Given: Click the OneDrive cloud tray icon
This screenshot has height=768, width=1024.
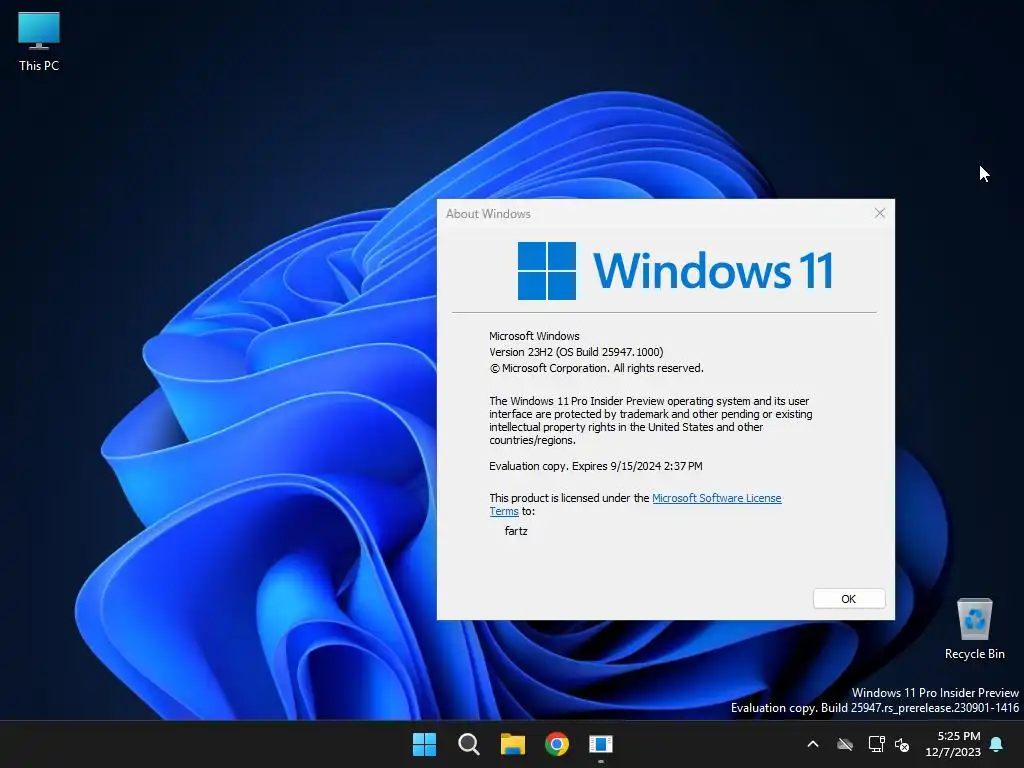Looking at the screenshot, I should pyautogui.click(x=845, y=744).
